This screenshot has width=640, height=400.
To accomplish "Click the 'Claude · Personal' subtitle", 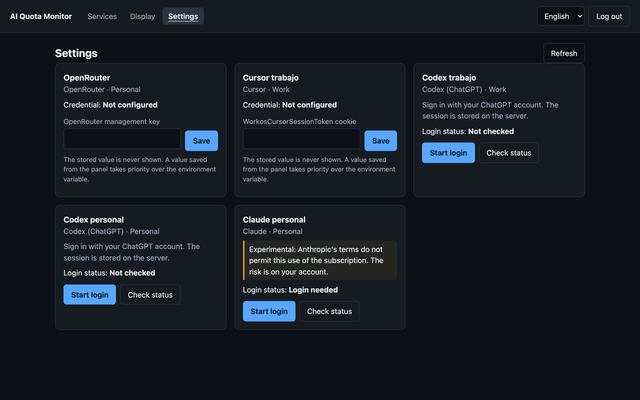I will 273,231.
